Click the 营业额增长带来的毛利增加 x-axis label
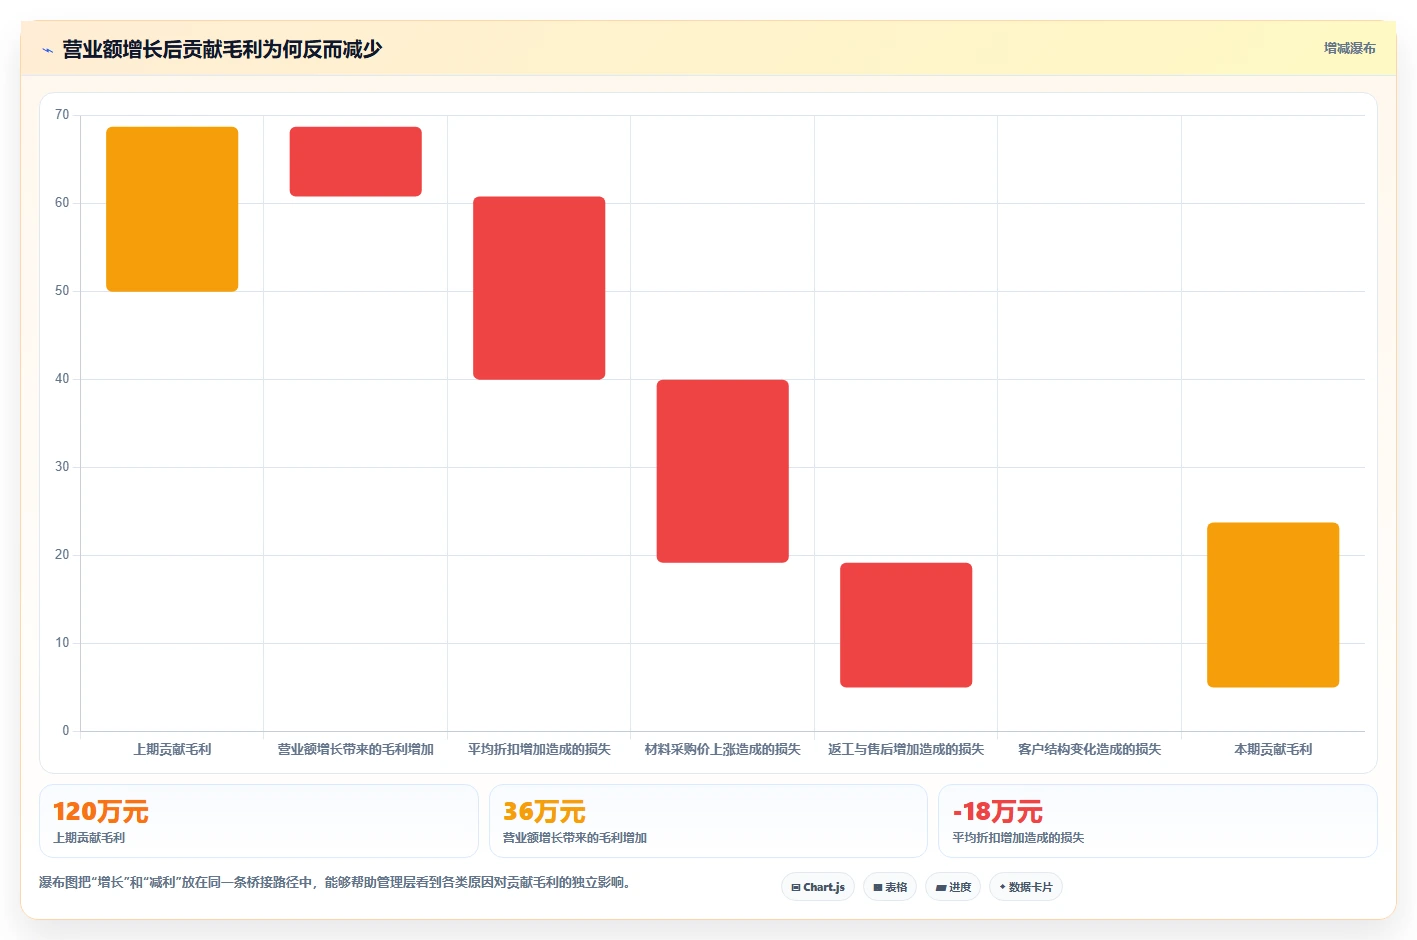The image size is (1417, 940). (356, 749)
